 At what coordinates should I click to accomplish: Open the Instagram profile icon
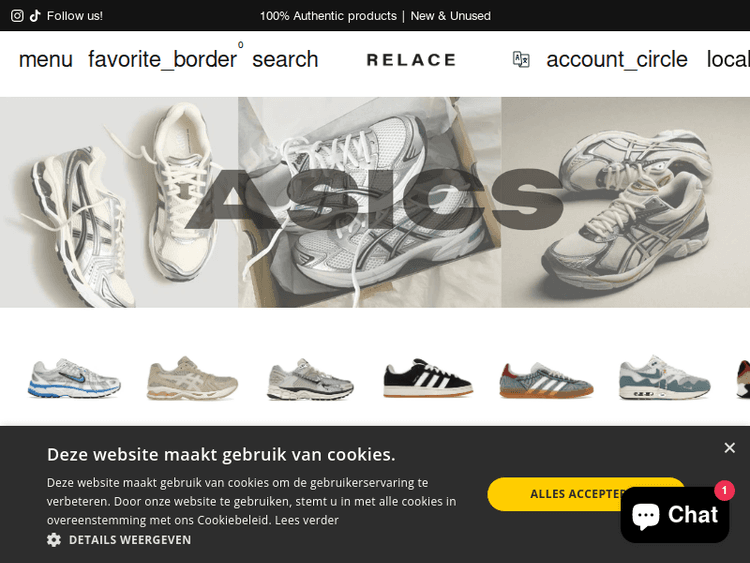tap(17, 16)
